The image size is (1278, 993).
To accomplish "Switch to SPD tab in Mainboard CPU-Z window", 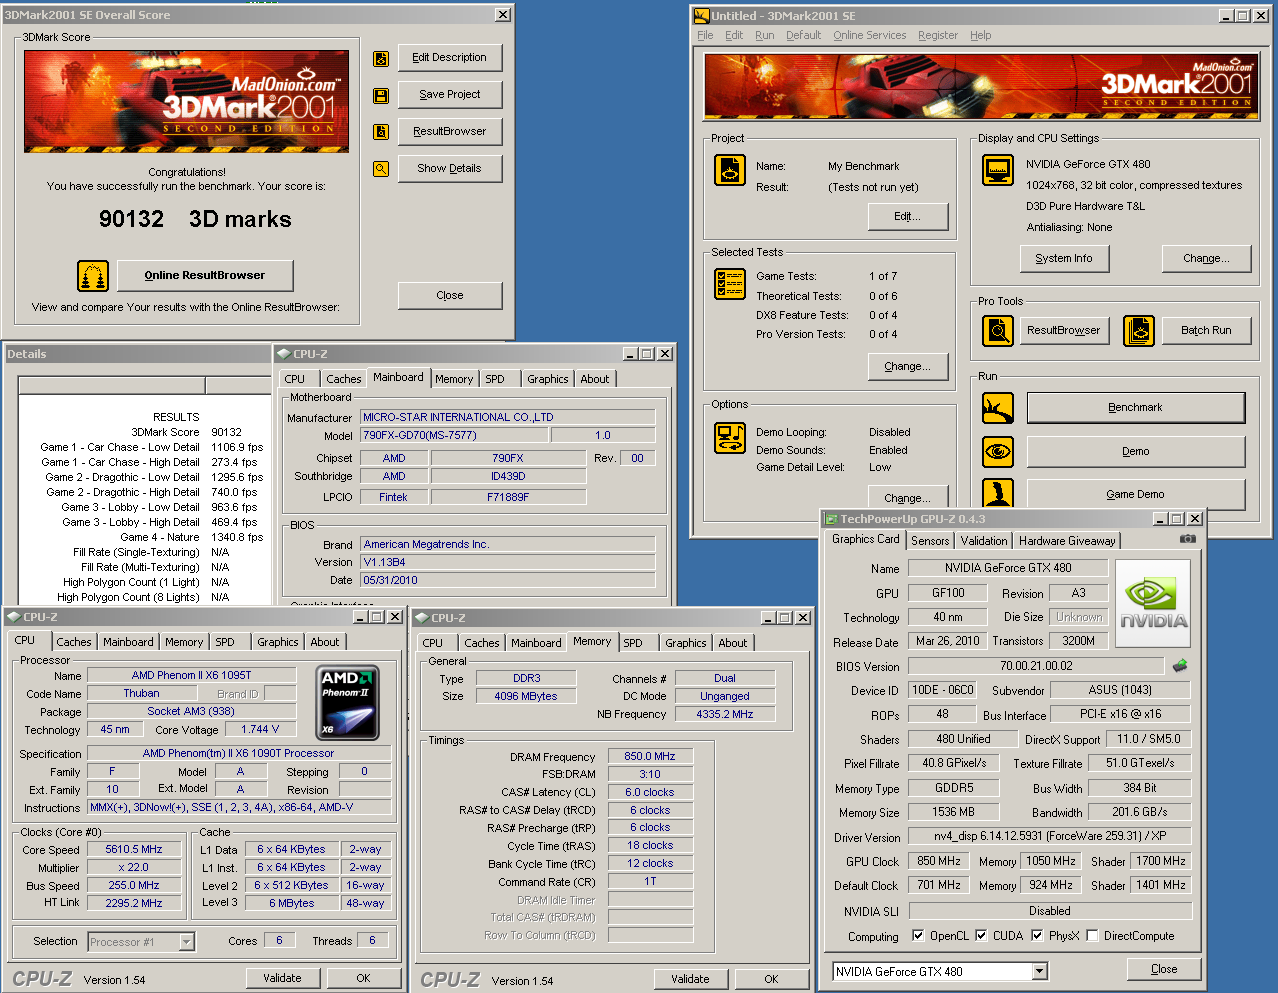I will coord(495,379).
